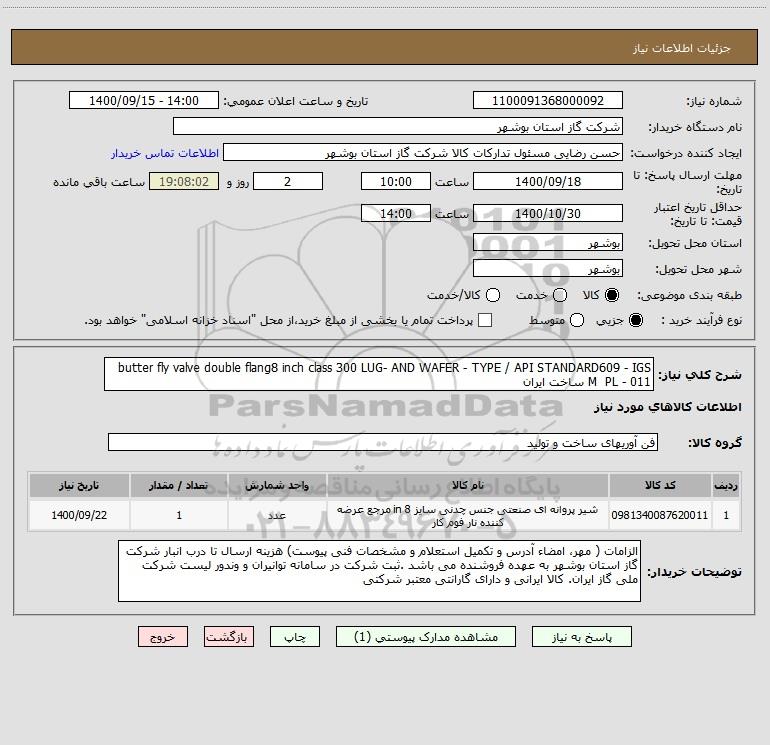770x745 pixels.
Task: Click the delivery province field بوشهر
Action: point(548,243)
